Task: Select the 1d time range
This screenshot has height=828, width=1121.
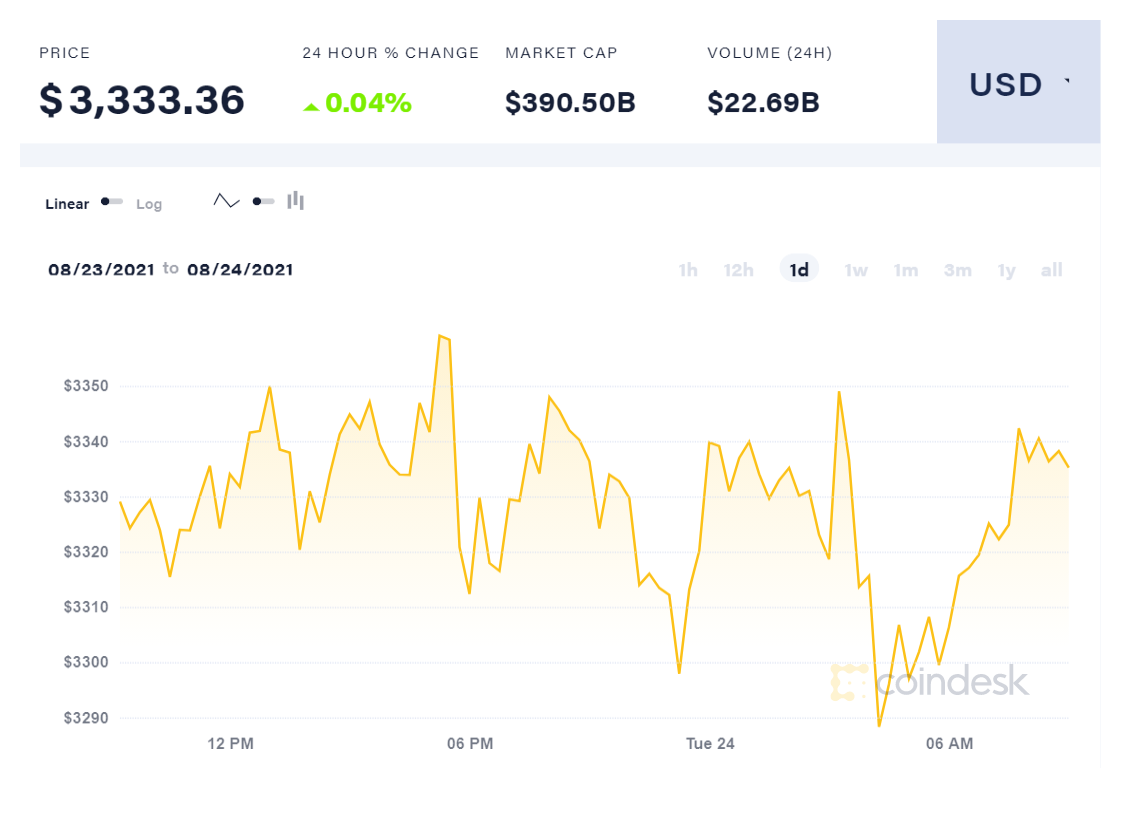Action: (x=799, y=270)
